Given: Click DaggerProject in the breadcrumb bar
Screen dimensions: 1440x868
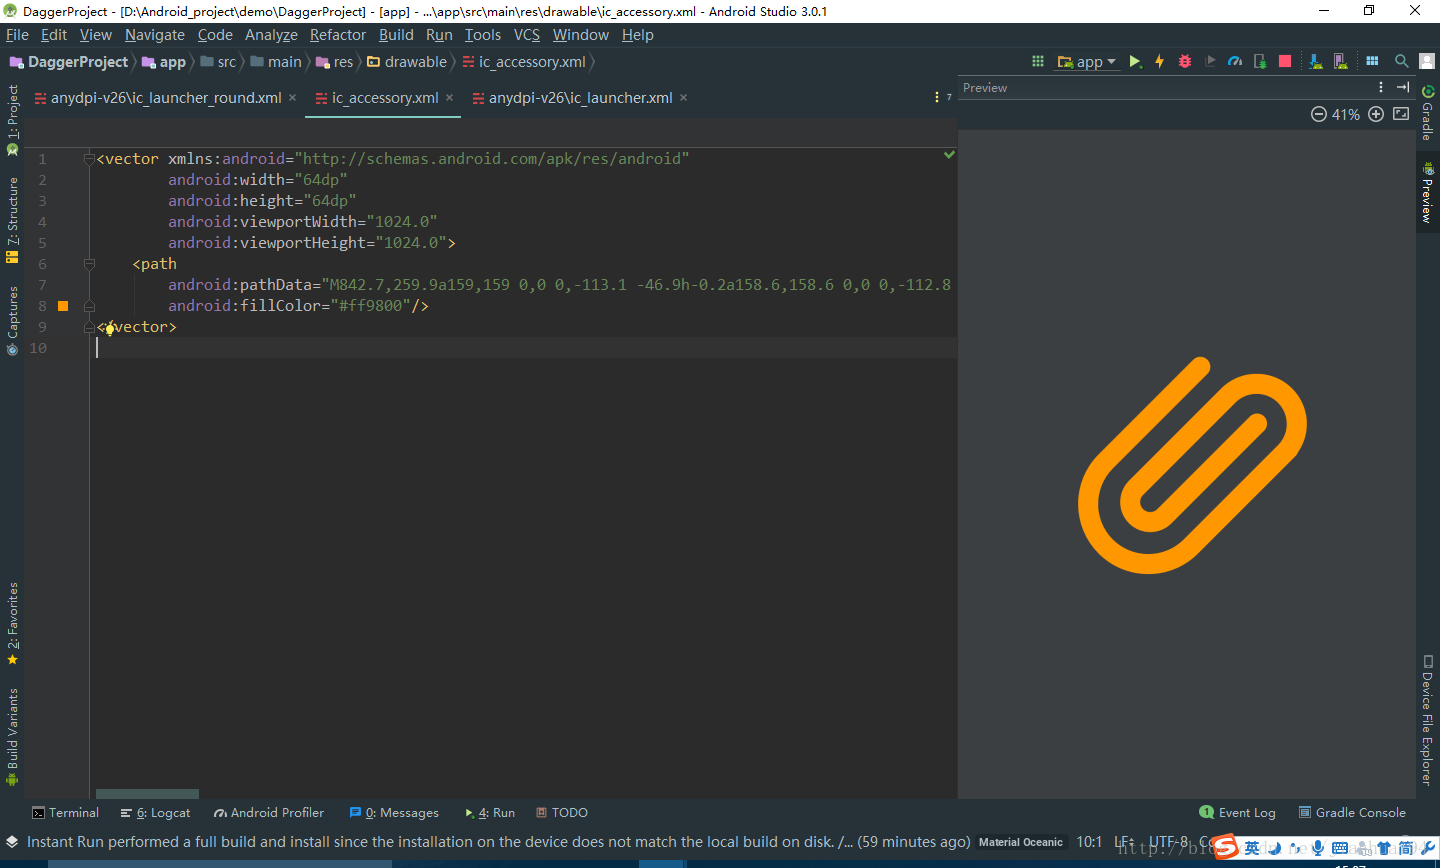Looking at the screenshot, I should click(x=69, y=62).
